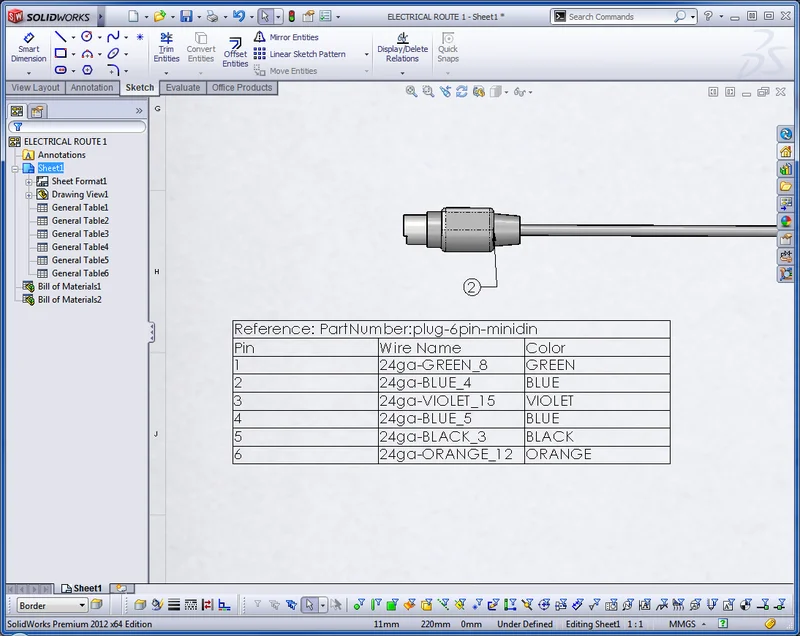This screenshot has height=636, width=800.
Task: Select the Offset Entities tool
Action: click(x=235, y=52)
